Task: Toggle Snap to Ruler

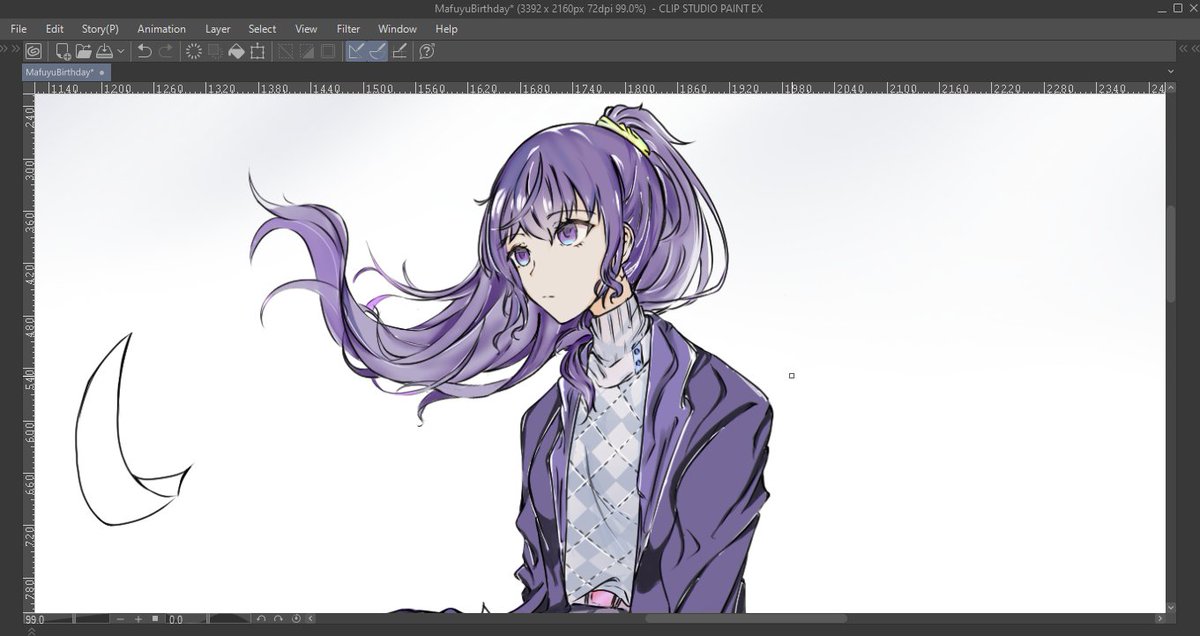Action: coord(355,51)
